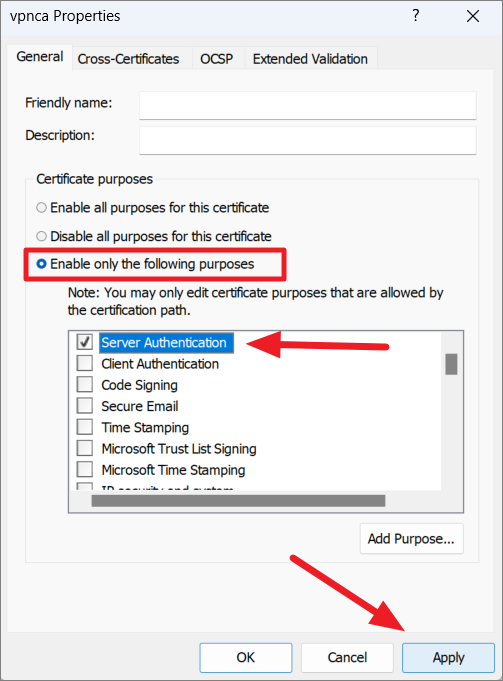The height and width of the screenshot is (681, 503).
Task: Click the vertical scrollbar thumb in purposes list
Action: pos(451,364)
